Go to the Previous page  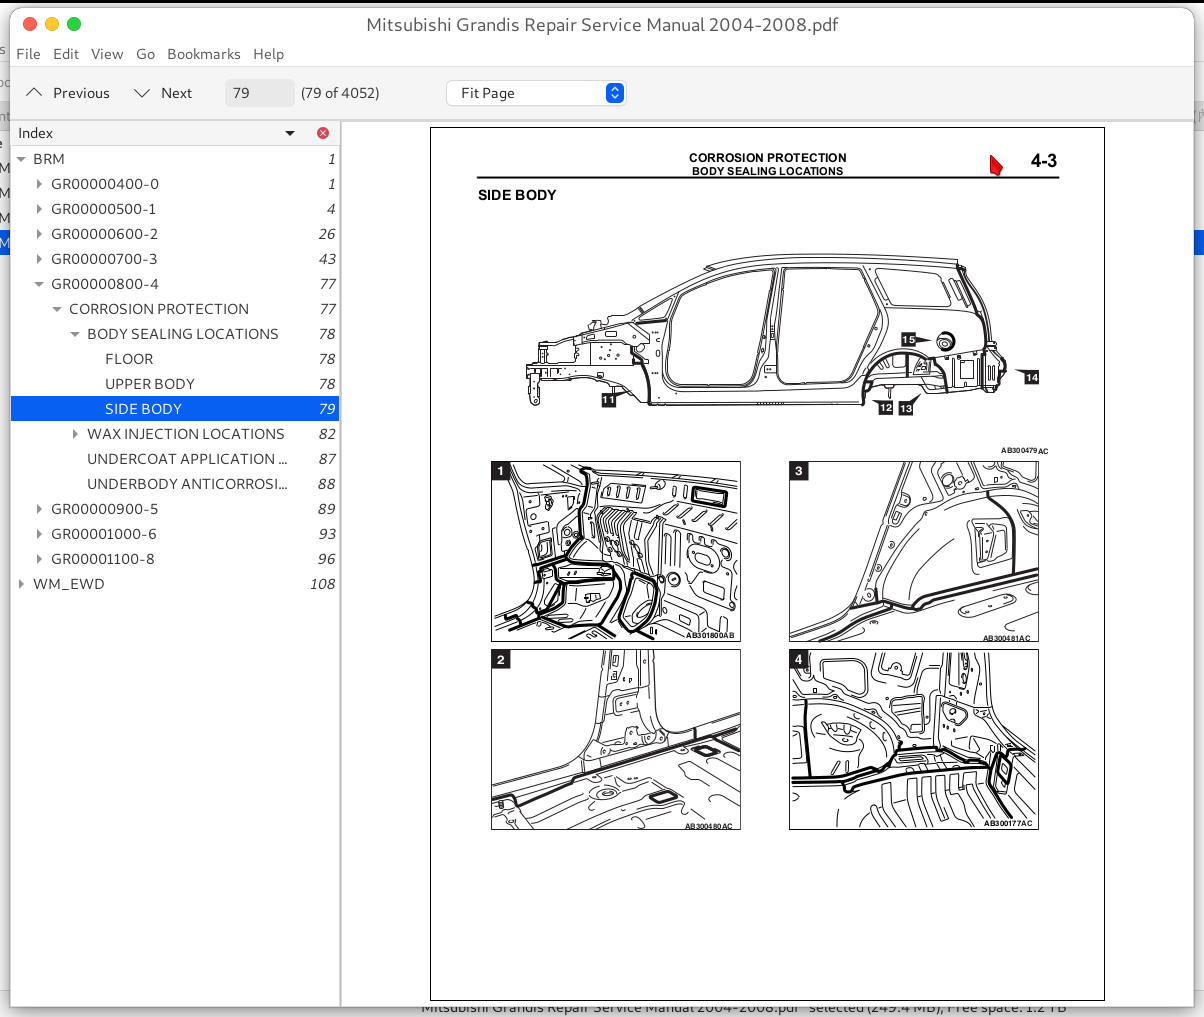tap(68, 93)
